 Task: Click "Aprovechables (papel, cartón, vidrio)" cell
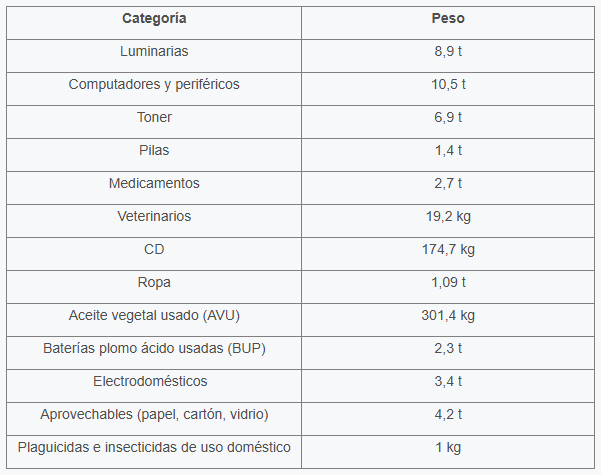click(154, 414)
